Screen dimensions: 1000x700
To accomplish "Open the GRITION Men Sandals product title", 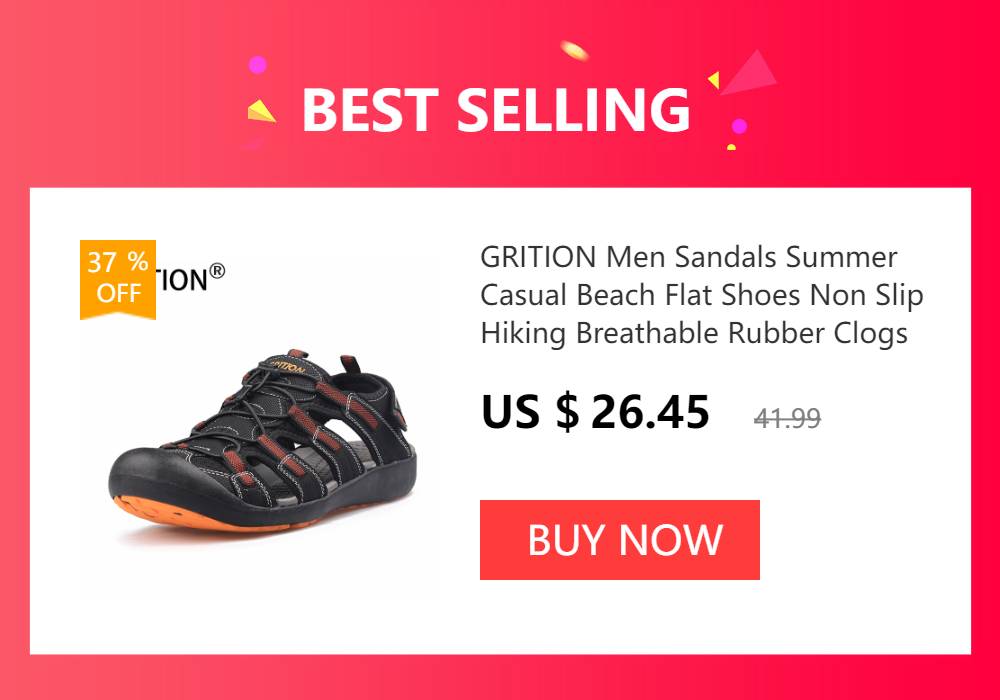I will click(702, 295).
